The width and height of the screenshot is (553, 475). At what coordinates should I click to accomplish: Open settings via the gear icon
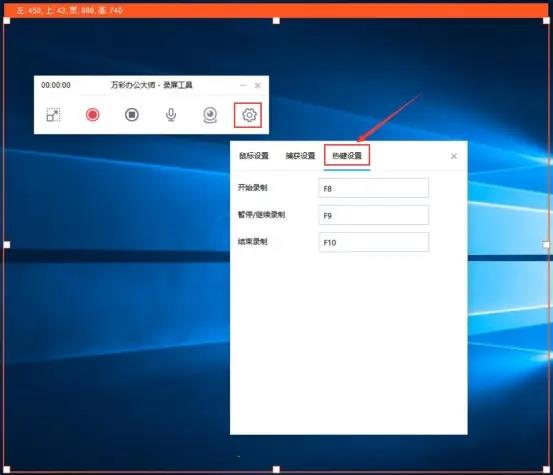[x=249, y=115]
